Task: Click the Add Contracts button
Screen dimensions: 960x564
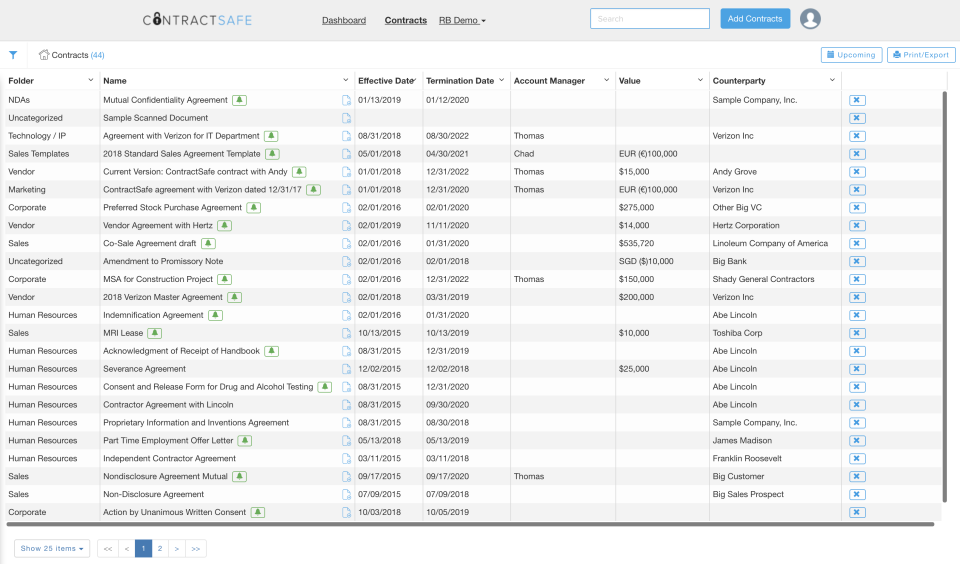Action: click(755, 18)
